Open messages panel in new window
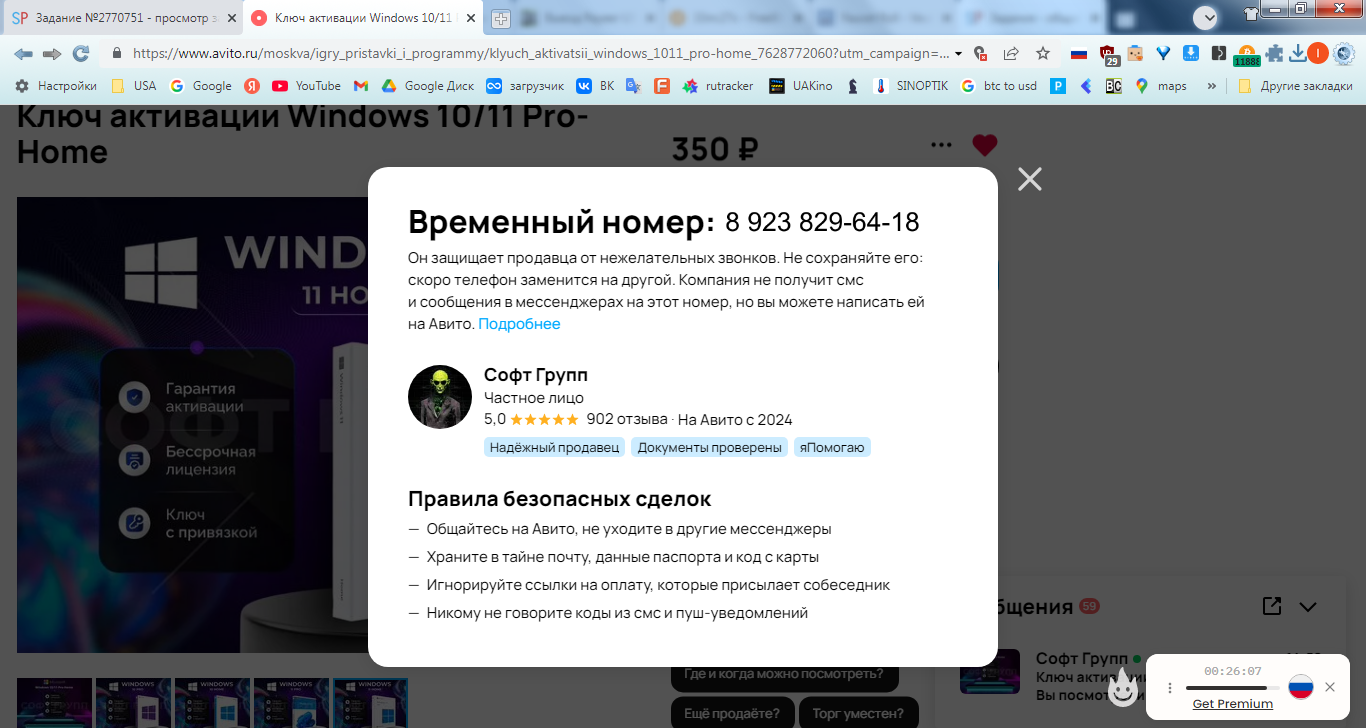Screen dimensions: 1366x728 point(1272,606)
